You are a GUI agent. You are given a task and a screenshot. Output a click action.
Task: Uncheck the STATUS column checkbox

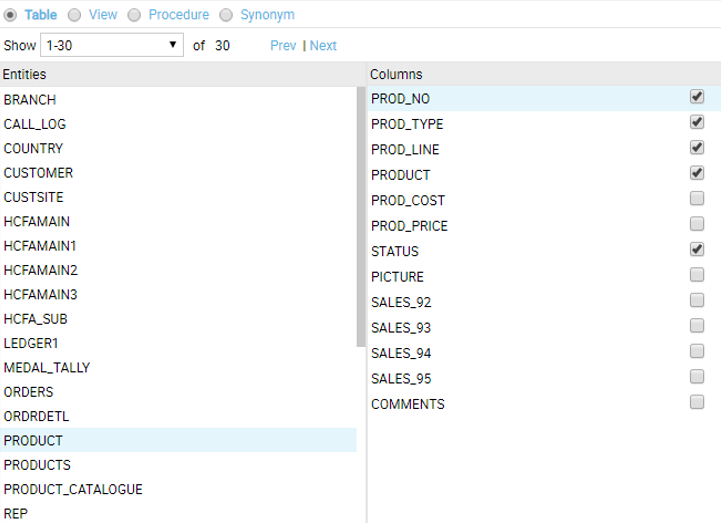point(697,249)
